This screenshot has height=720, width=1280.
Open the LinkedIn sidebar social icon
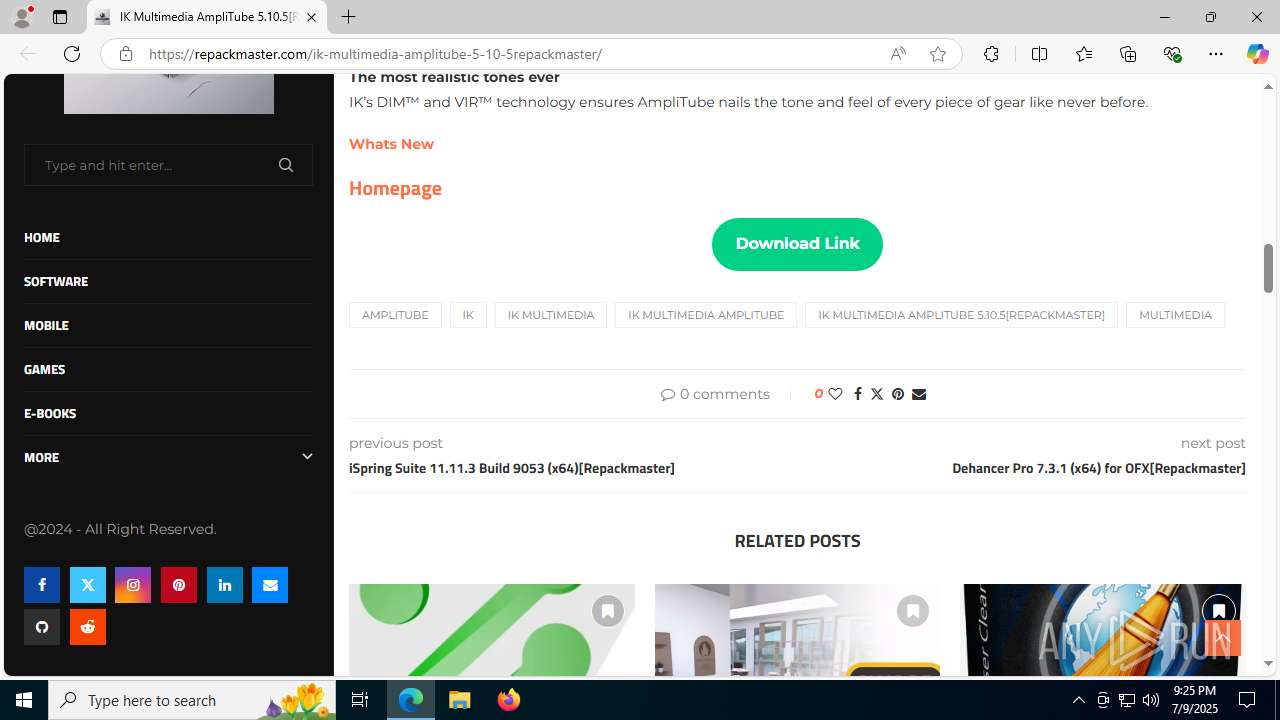225,585
